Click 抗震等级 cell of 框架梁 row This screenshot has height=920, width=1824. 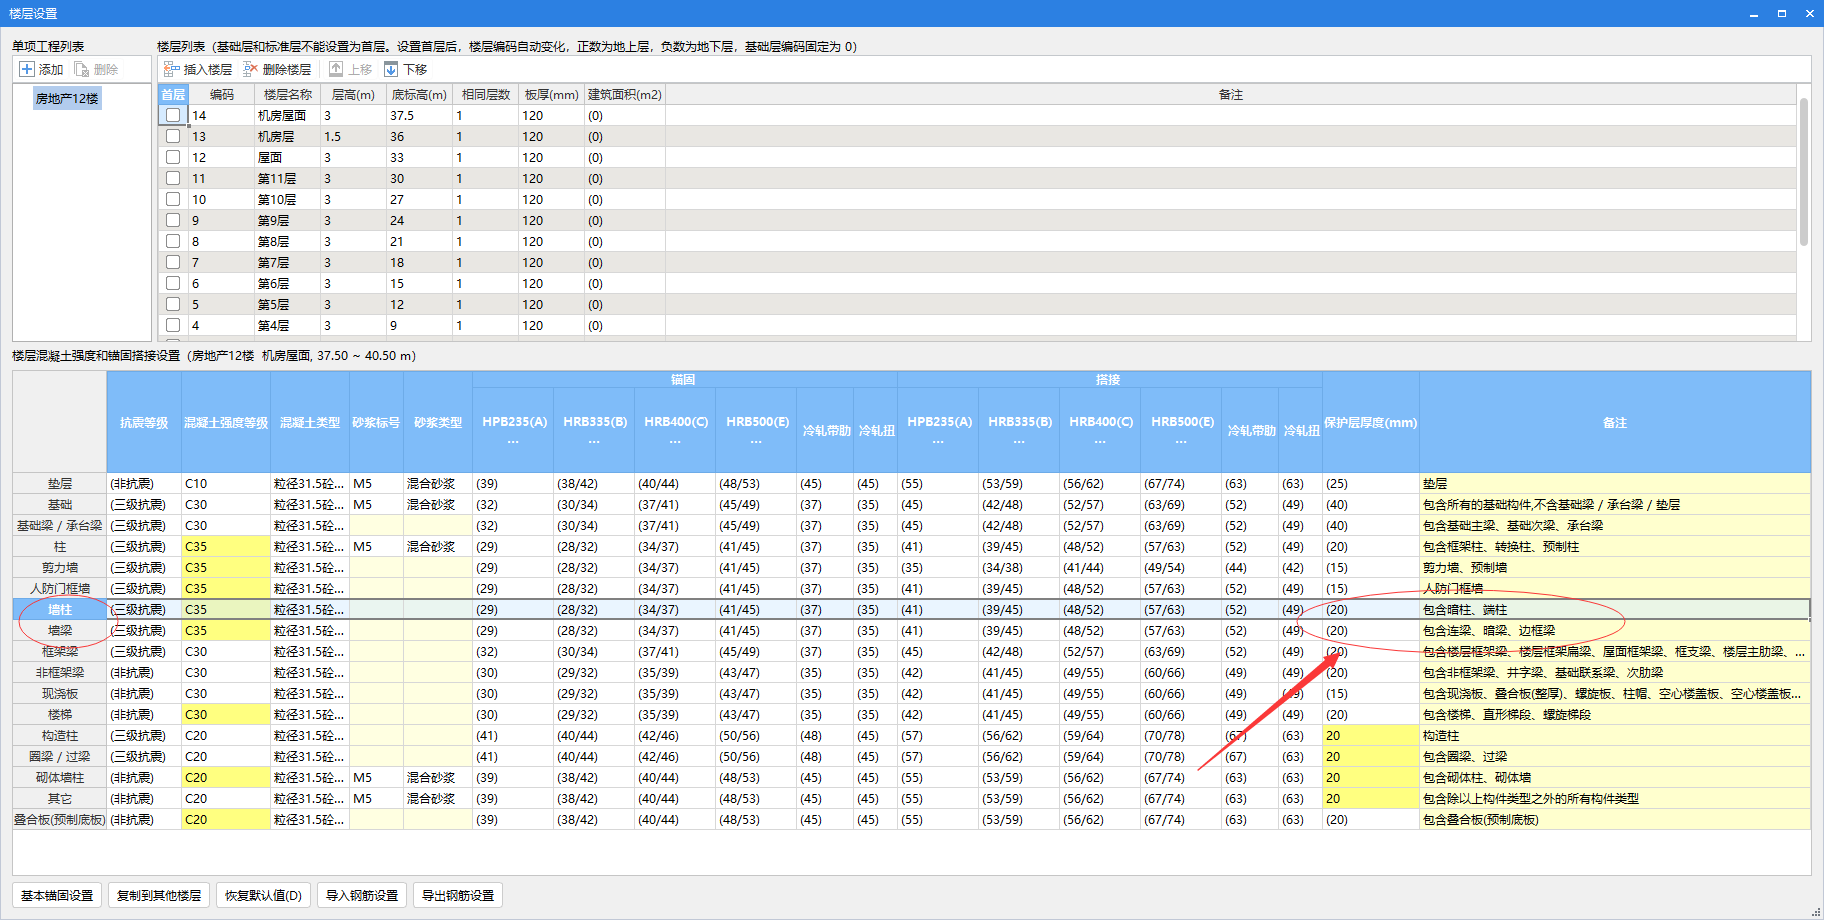[x=144, y=651]
